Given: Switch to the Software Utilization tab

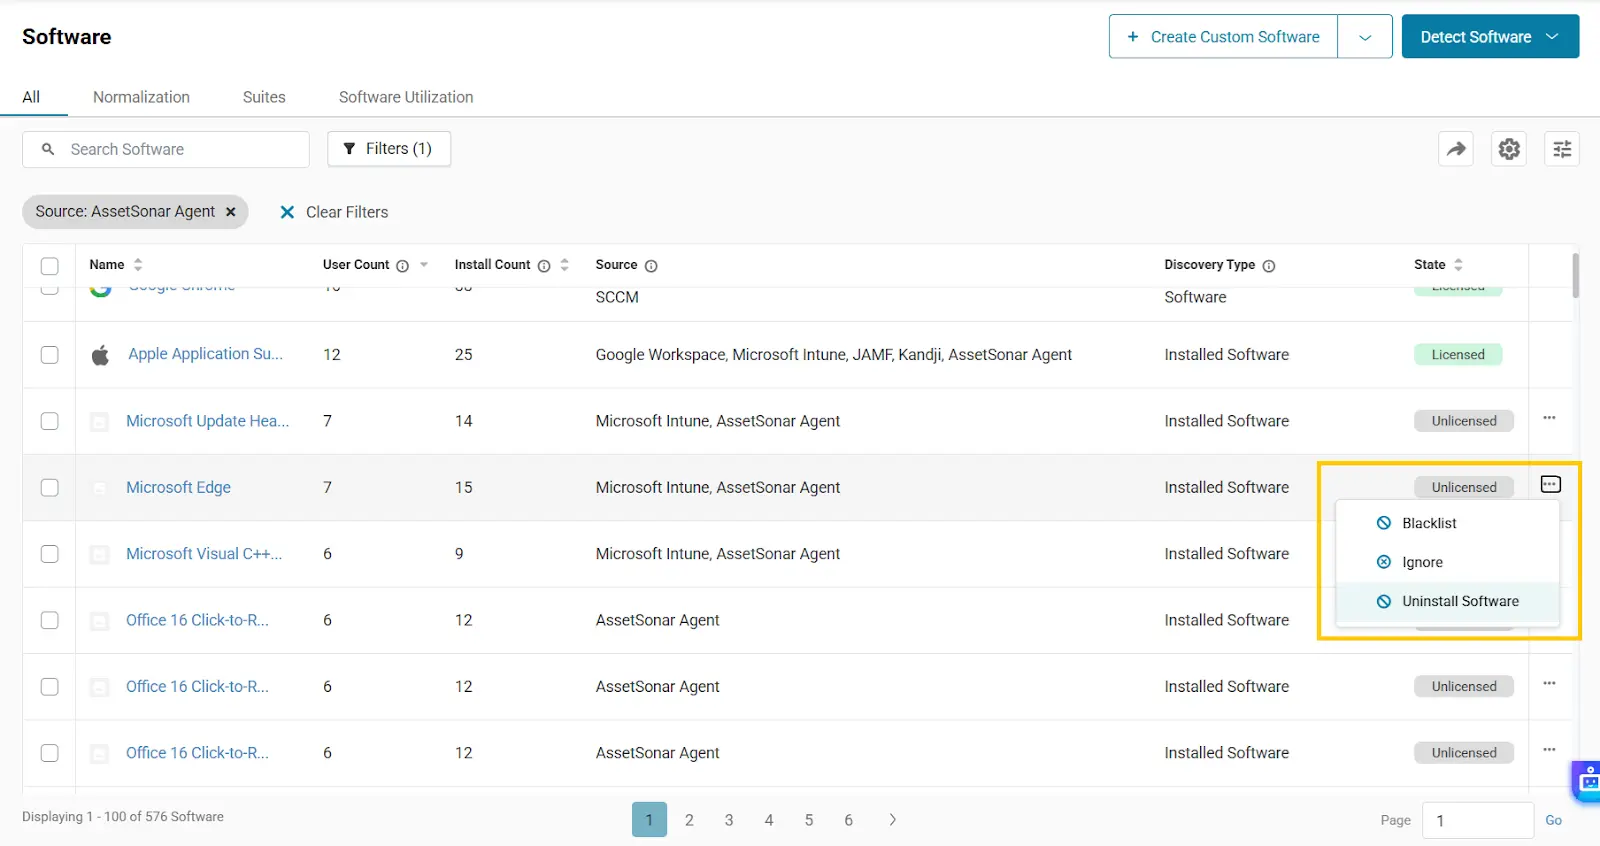Looking at the screenshot, I should click(x=406, y=97).
